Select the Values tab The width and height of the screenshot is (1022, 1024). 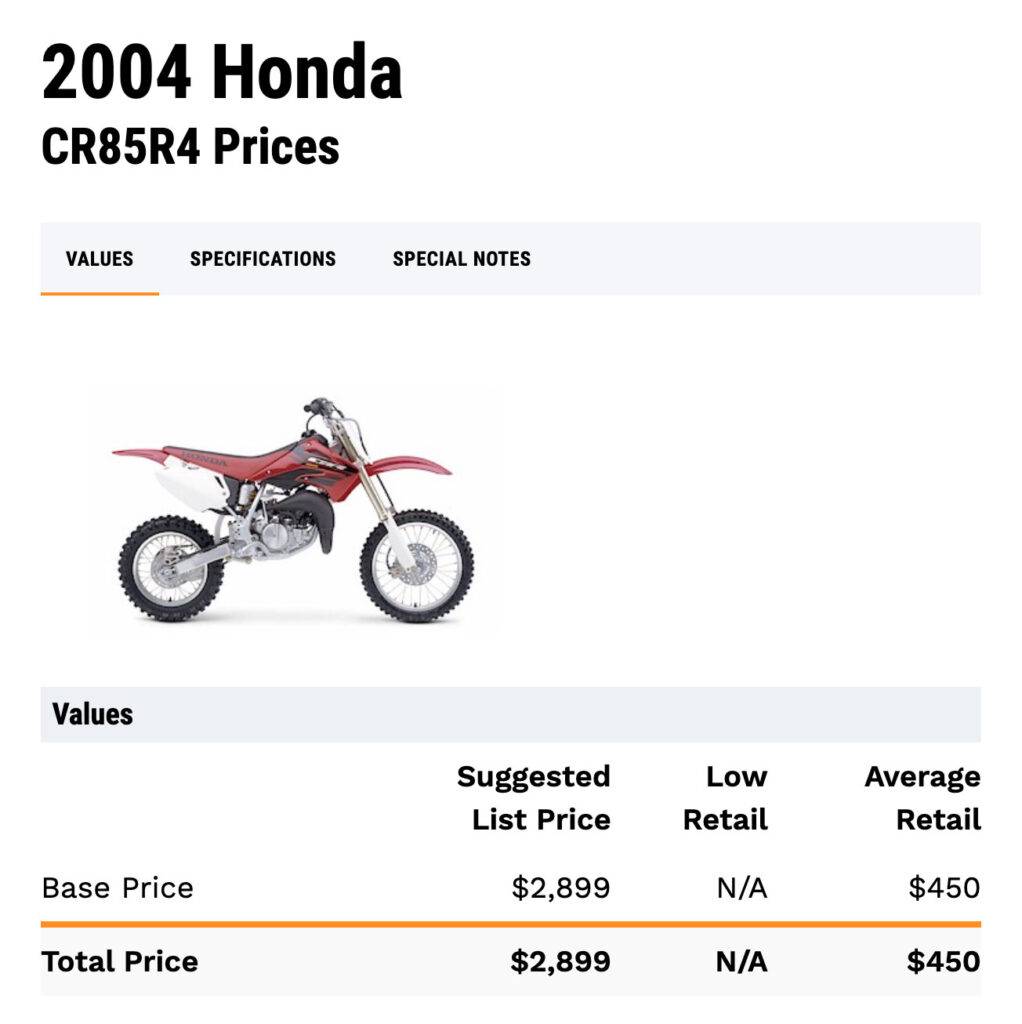coord(99,259)
